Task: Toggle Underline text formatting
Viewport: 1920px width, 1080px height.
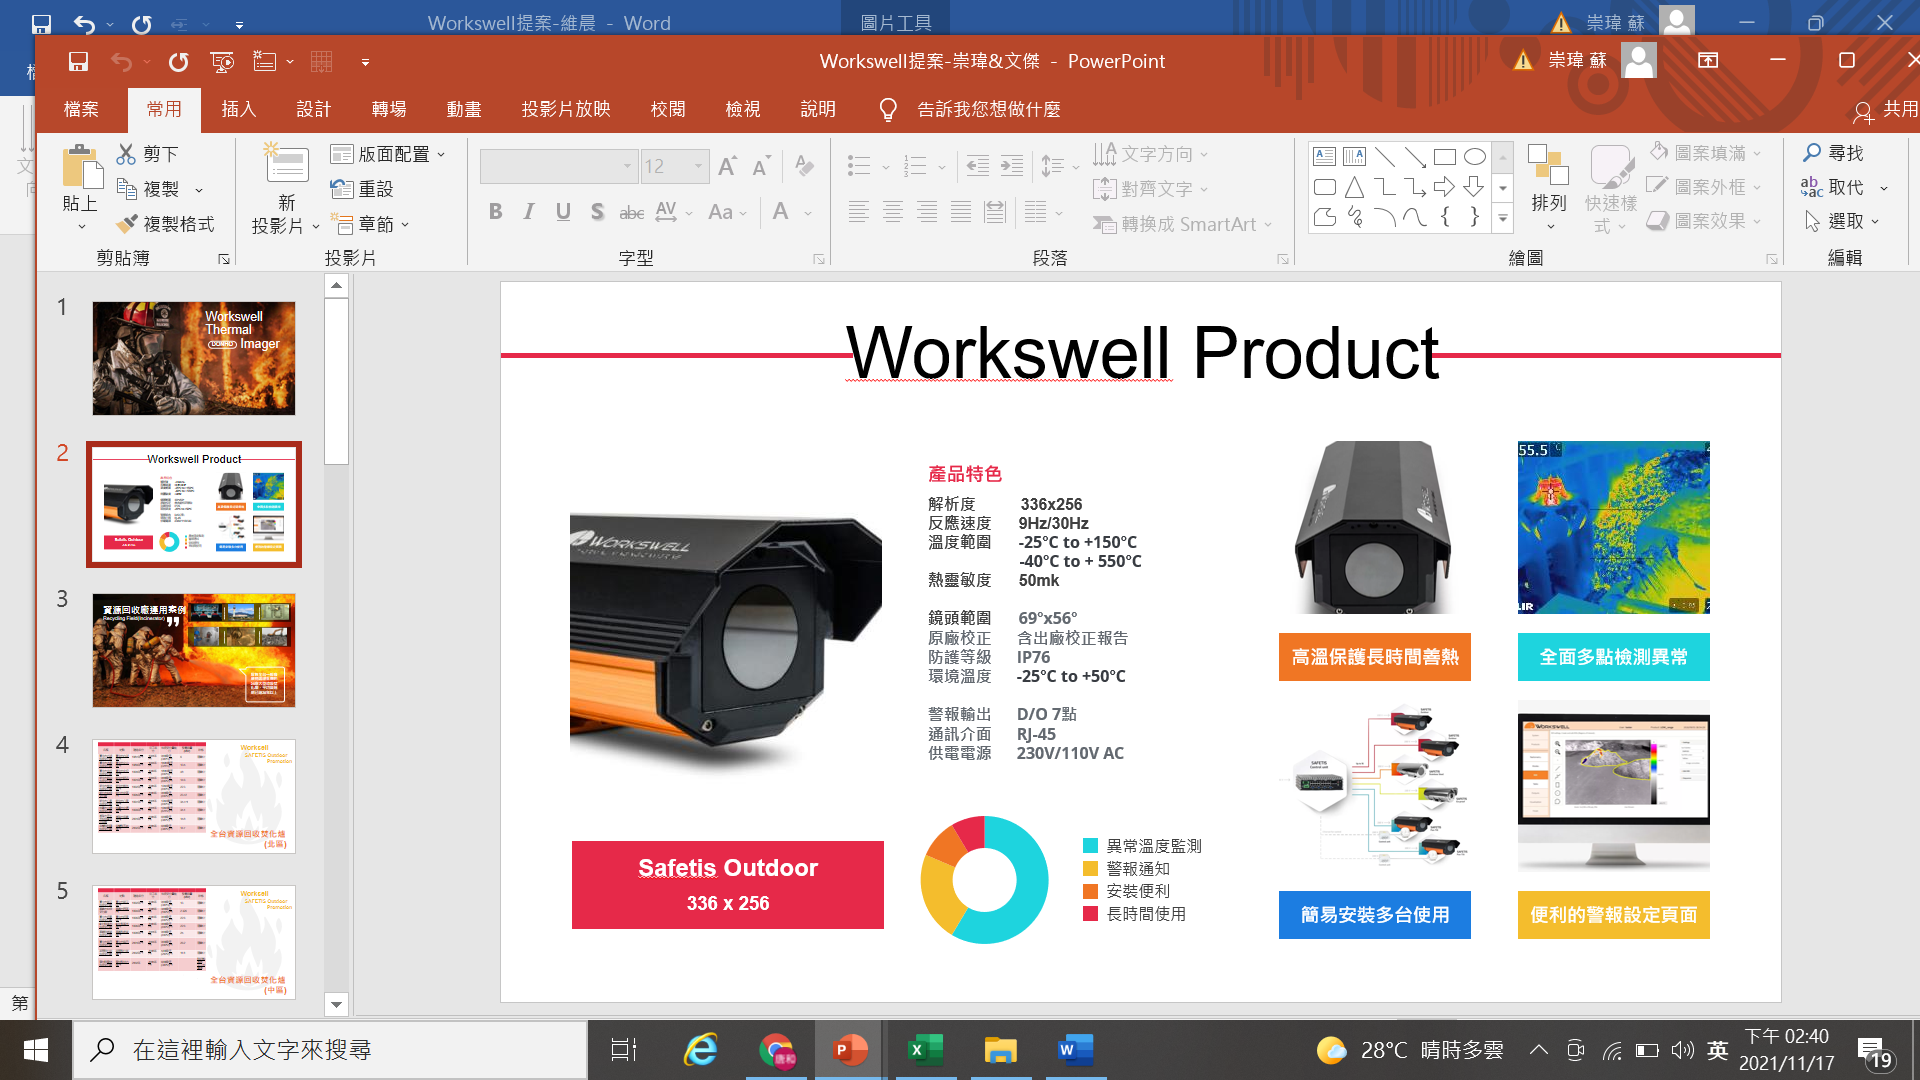Action: pyautogui.click(x=563, y=212)
